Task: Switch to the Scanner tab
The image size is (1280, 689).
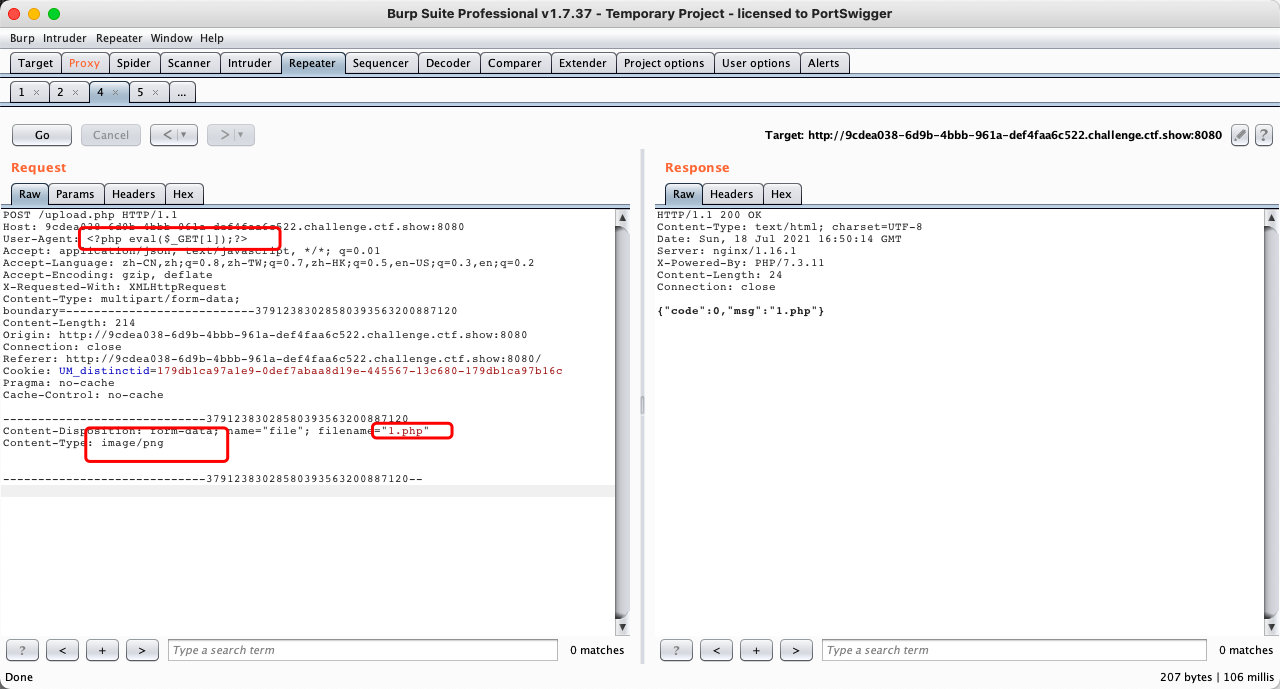Action: 189,63
